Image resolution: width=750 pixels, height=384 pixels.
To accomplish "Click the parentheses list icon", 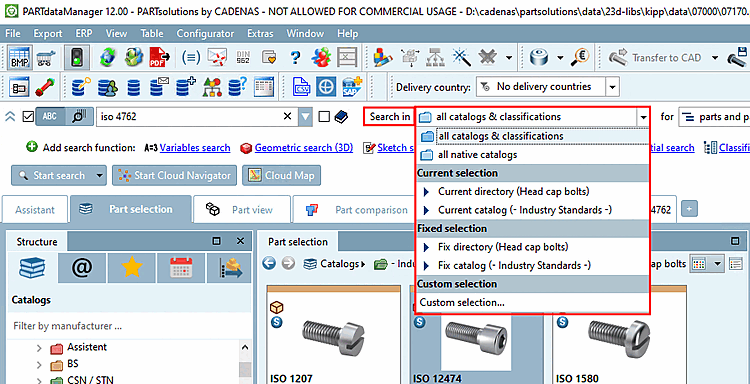I will [191, 58].
